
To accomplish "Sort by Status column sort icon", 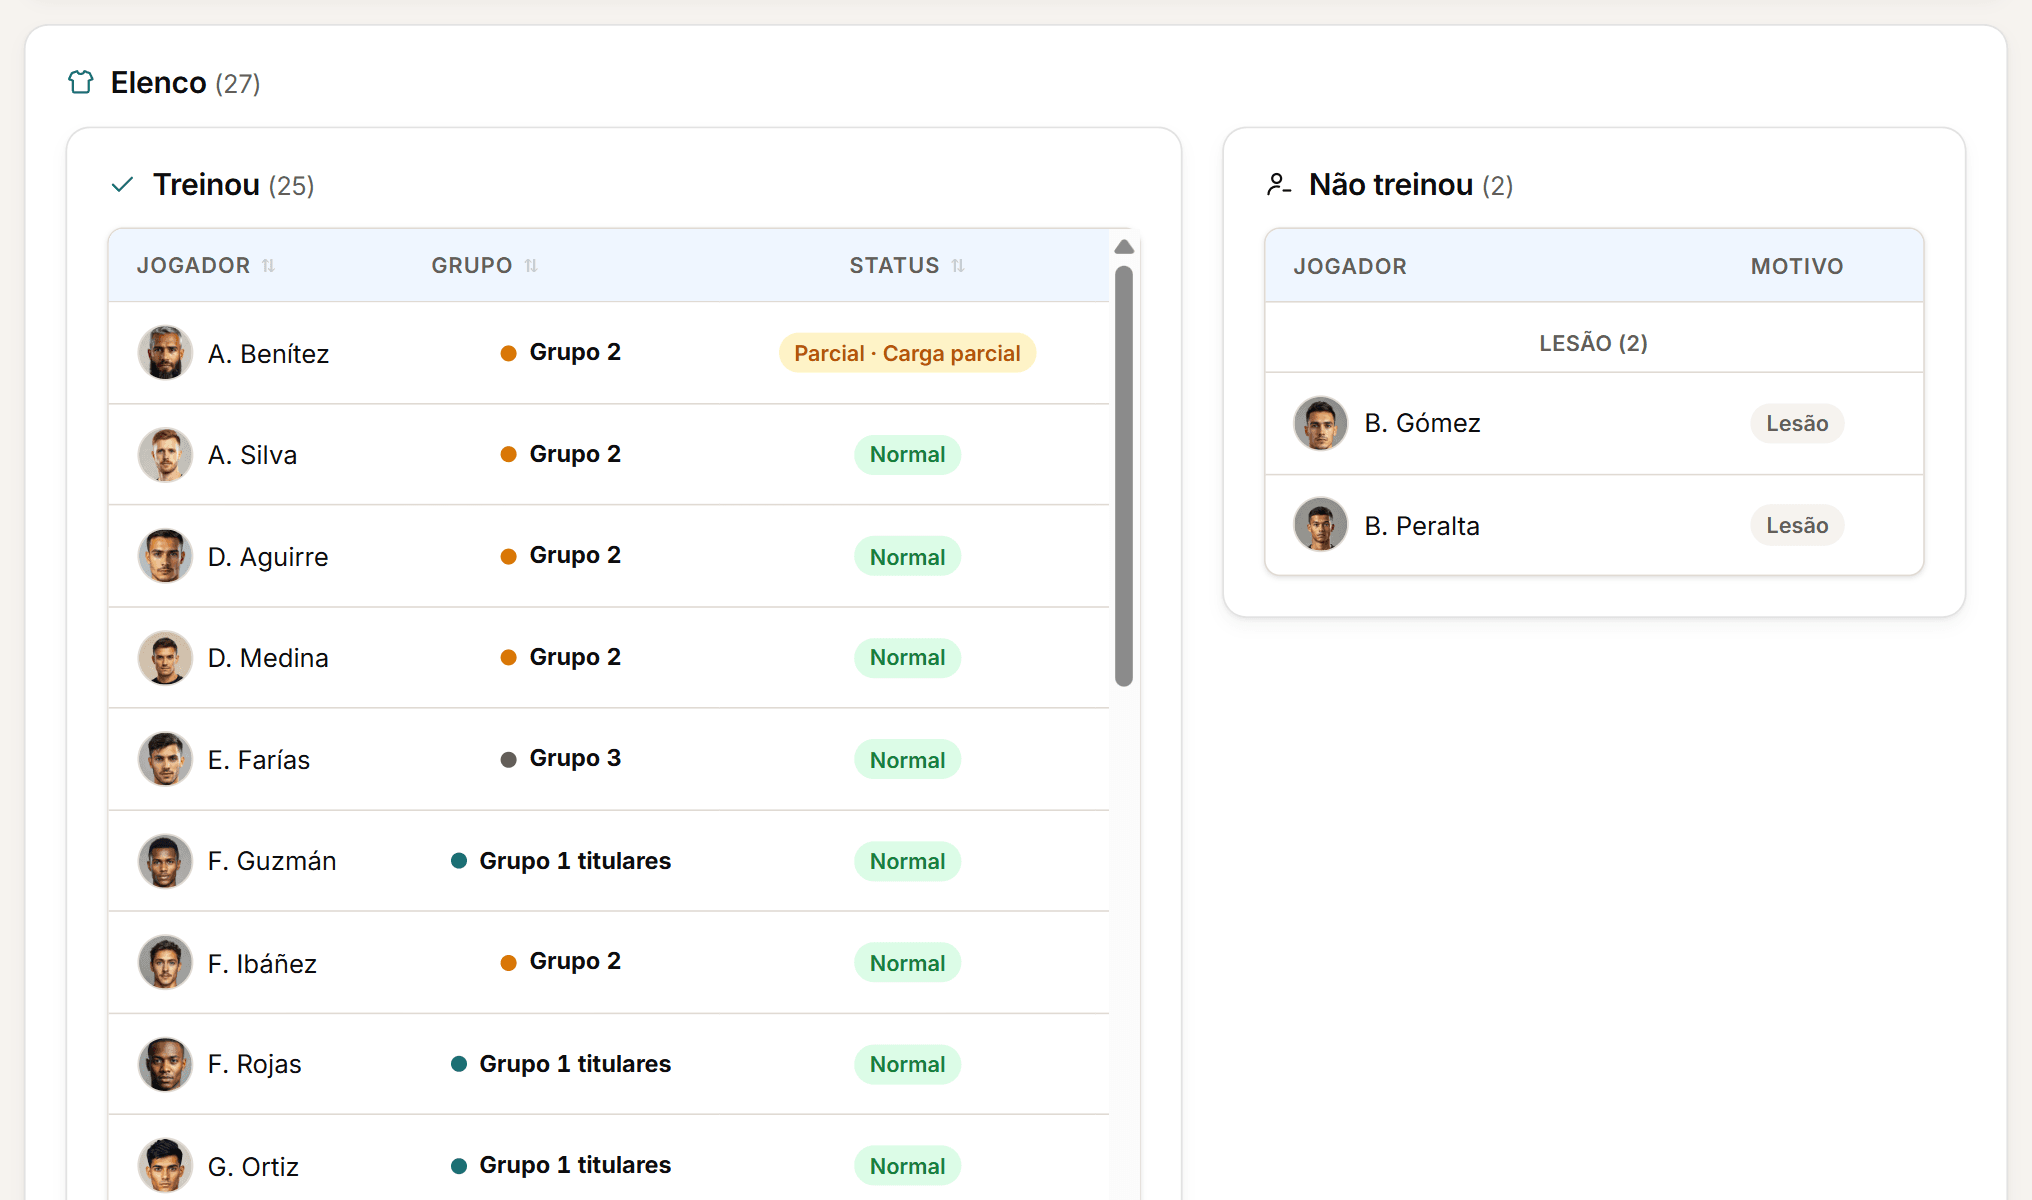I will [x=958, y=265].
